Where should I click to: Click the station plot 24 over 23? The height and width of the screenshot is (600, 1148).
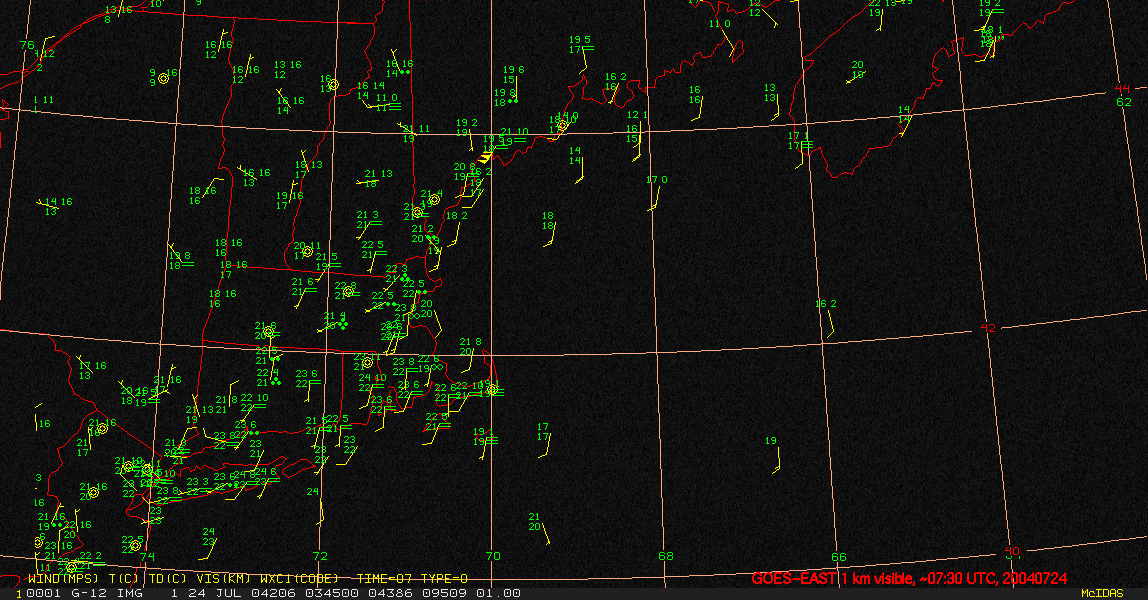click(x=209, y=537)
